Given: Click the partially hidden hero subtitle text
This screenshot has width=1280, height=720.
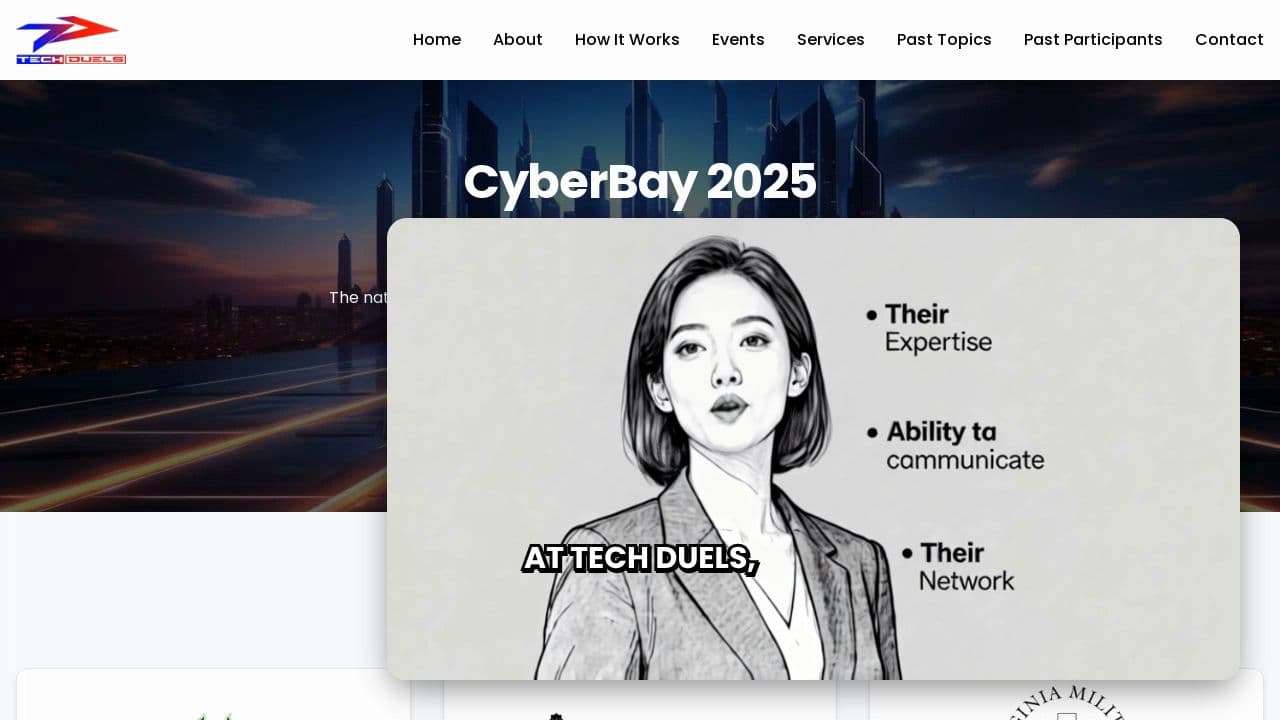Looking at the screenshot, I should tap(358, 297).
